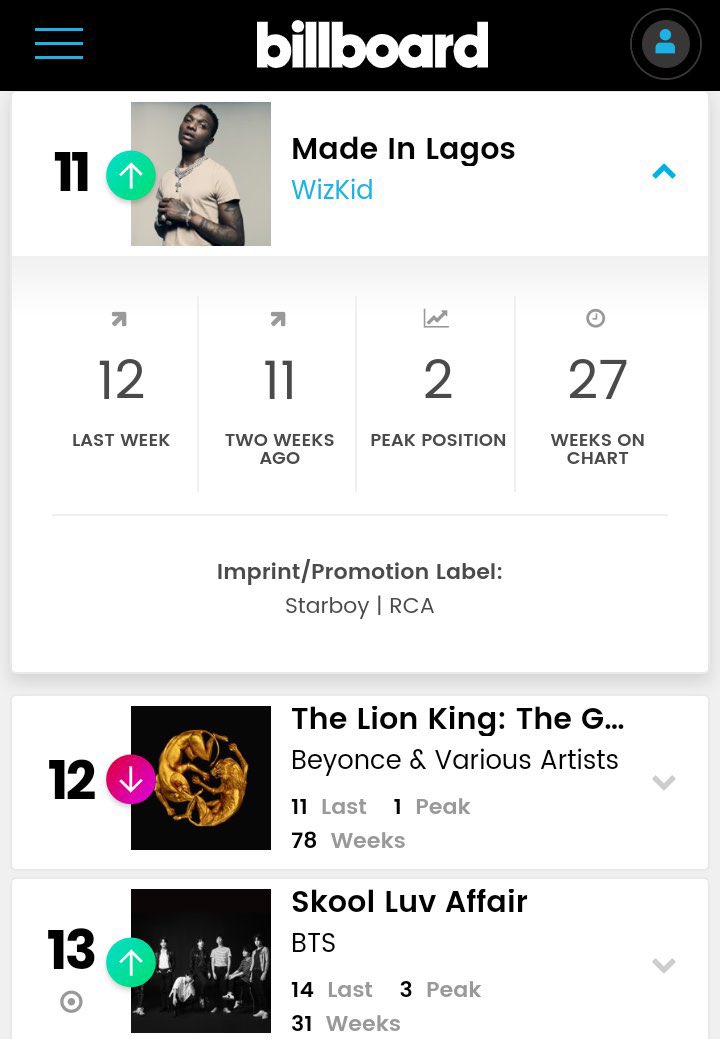Collapse the Made In Lagos details
Image resolution: width=720 pixels, height=1039 pixels.
tap(664, 172)
